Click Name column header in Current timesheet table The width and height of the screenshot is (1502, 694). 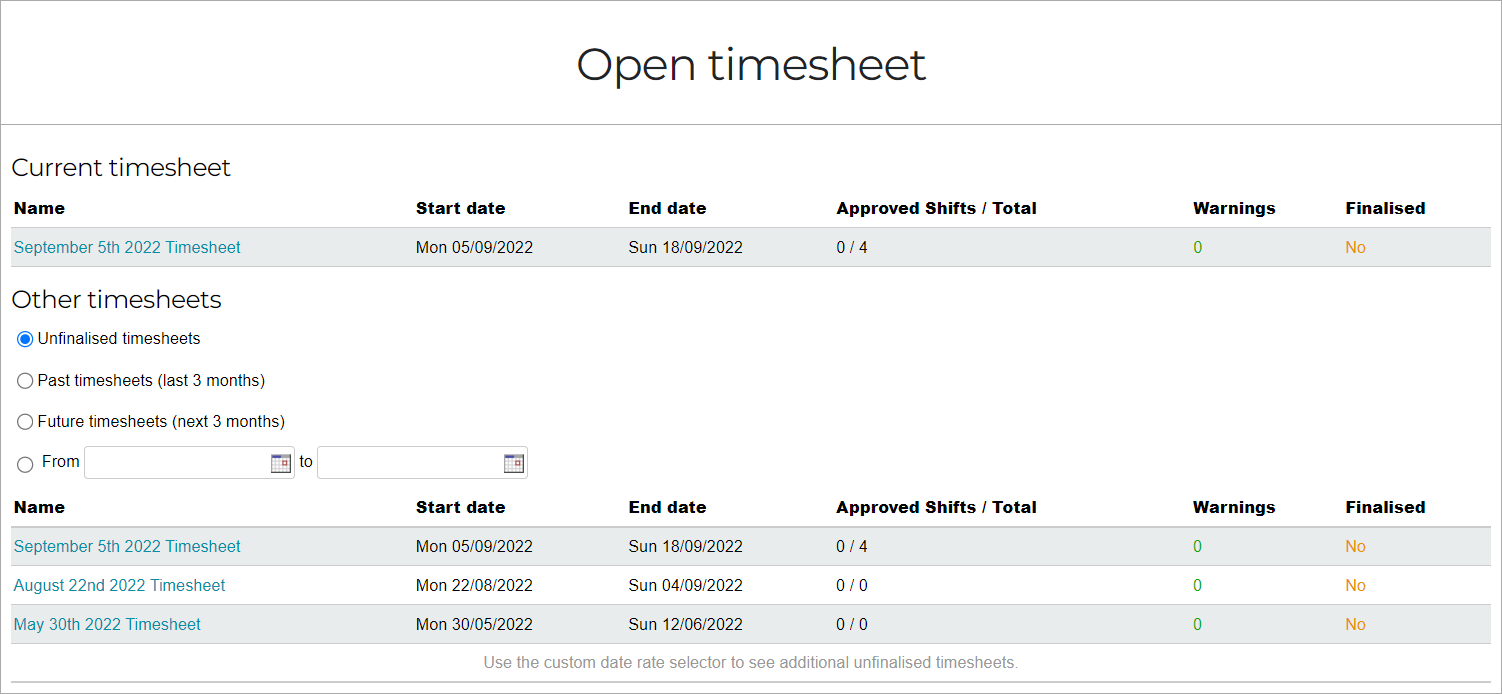39,208
